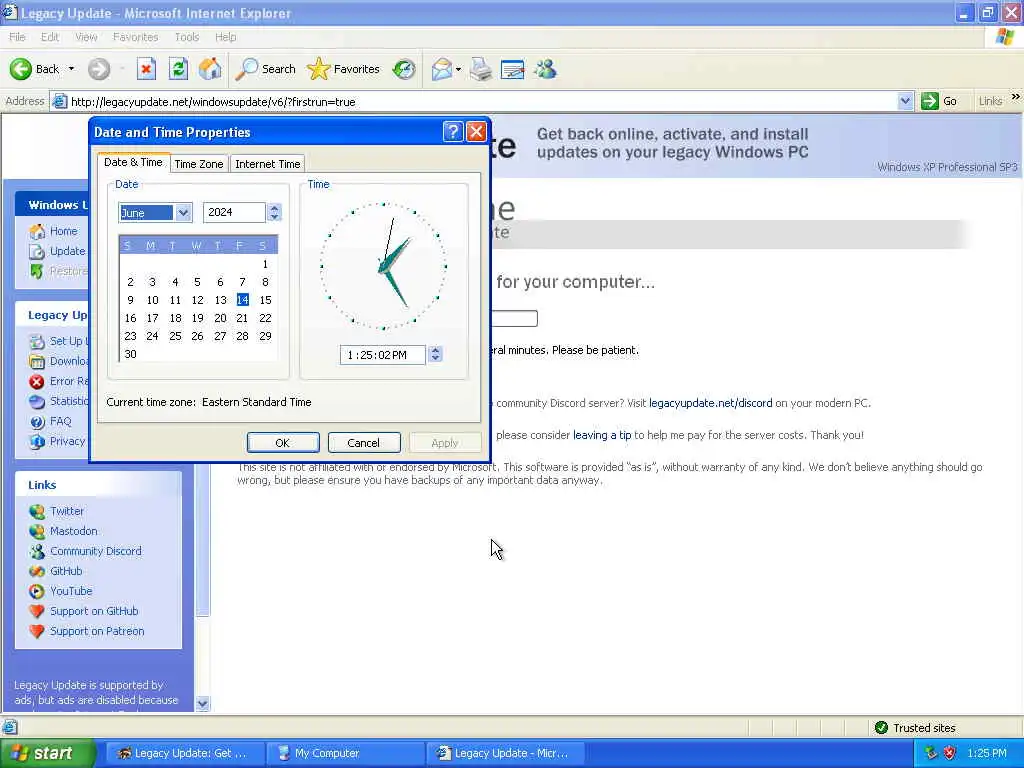Image resolution: width=1024 pixels, height=768 pixels.
Task: Decrease the year with the down arrow
Action: point(274,217)
